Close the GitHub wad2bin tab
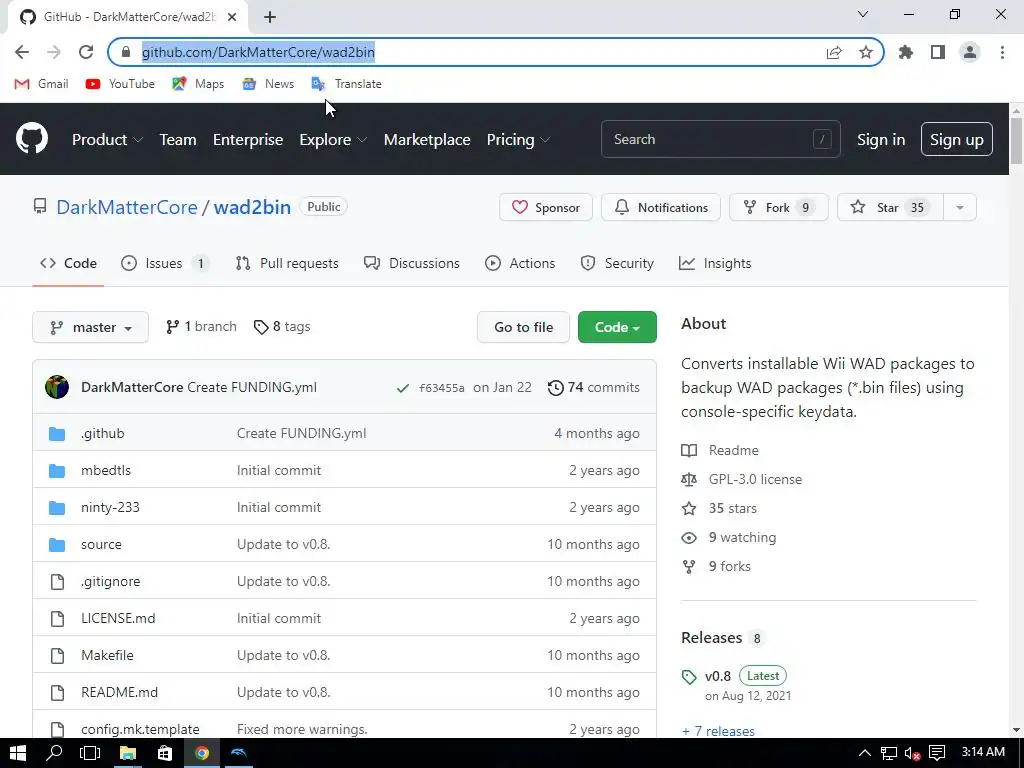The height and width of the screenshot is (768, 1024). pos(232,17)
